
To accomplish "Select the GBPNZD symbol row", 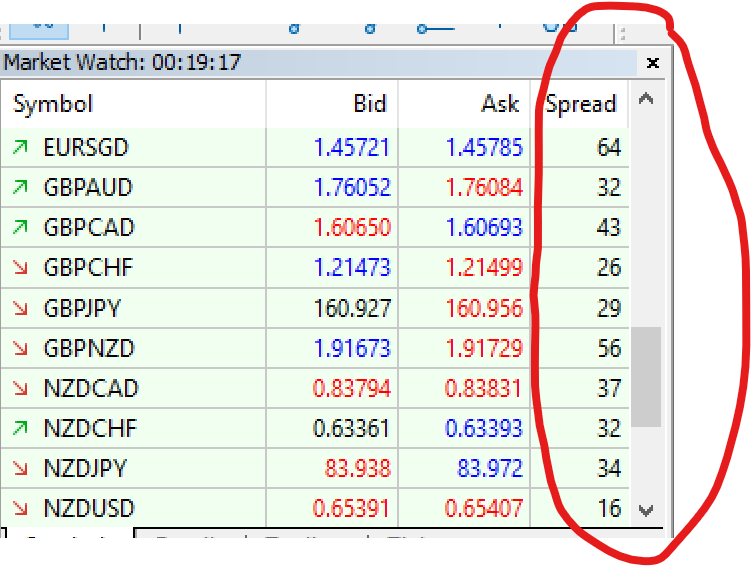I will (x=315, y=348).
